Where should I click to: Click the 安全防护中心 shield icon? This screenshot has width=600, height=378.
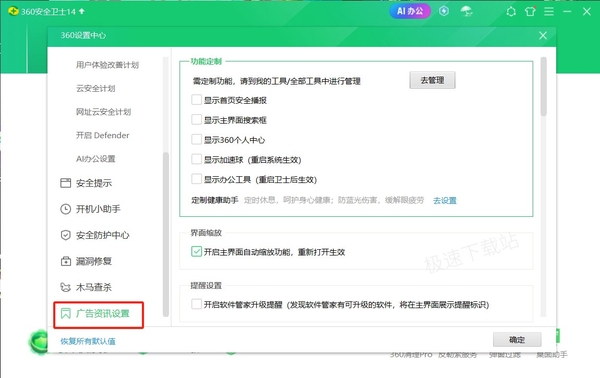coord(65,235)
